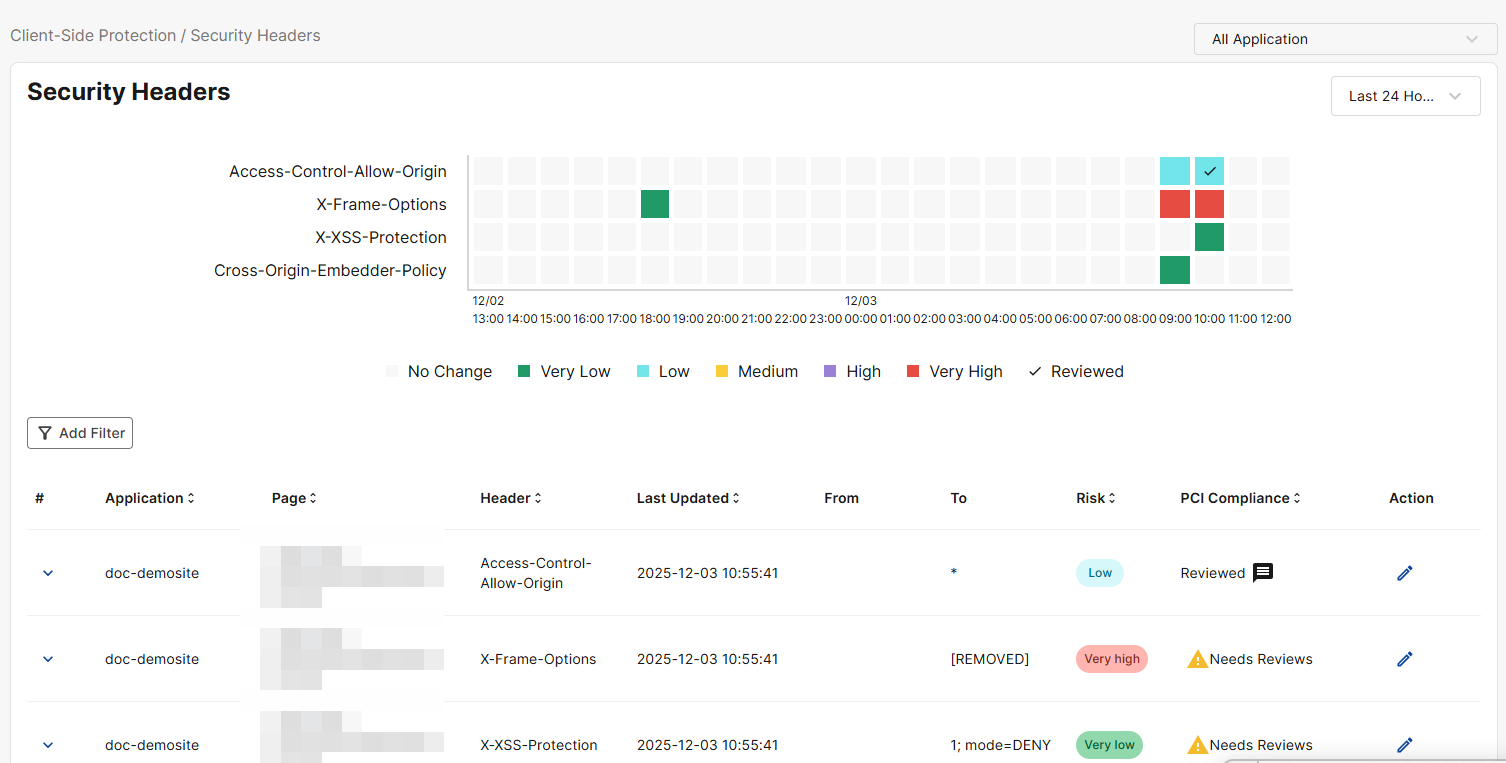
Task: Click the Access-Control-Allow-Origin header cell in the table
Action: point(536,573)
